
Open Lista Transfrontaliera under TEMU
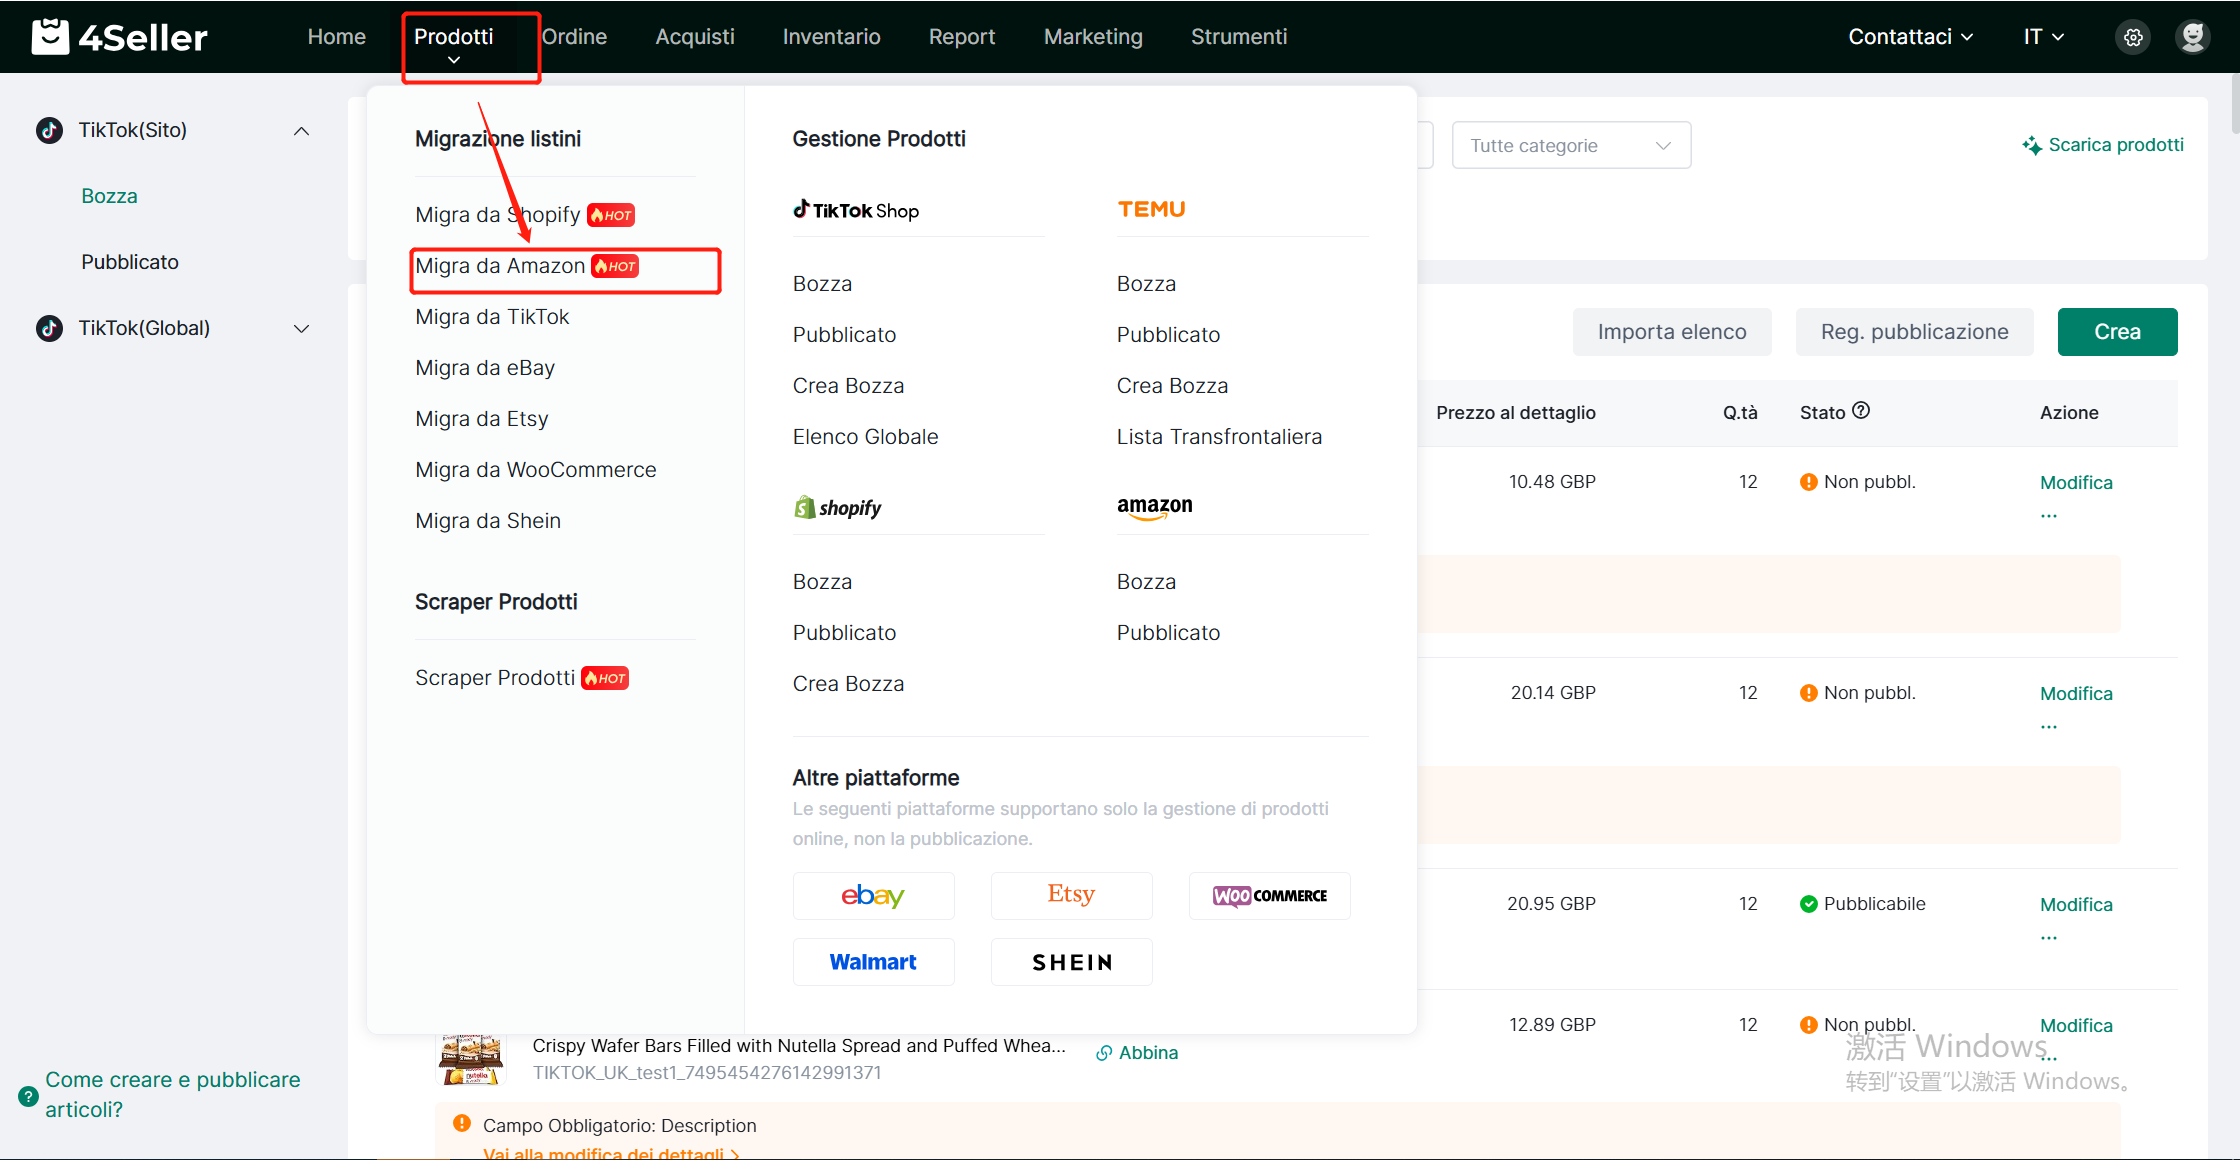click(1219, 437)
